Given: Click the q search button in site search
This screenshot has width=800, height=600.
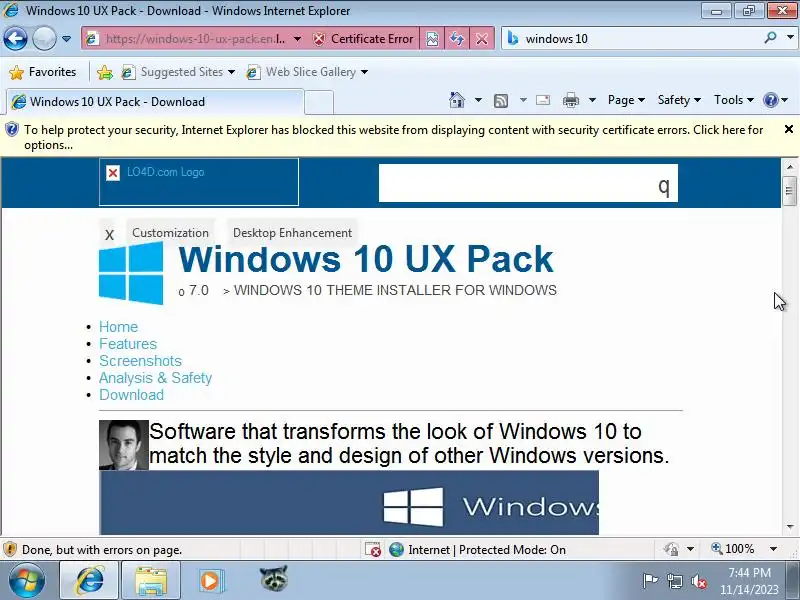Looking at the screenshot, I should pyautogui.click(x=664, y=186).
